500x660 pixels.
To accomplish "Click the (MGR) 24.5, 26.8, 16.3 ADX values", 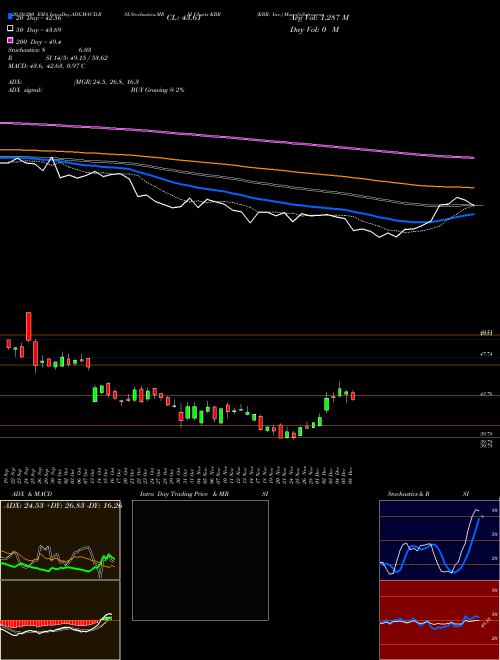I will click(106, 82).
